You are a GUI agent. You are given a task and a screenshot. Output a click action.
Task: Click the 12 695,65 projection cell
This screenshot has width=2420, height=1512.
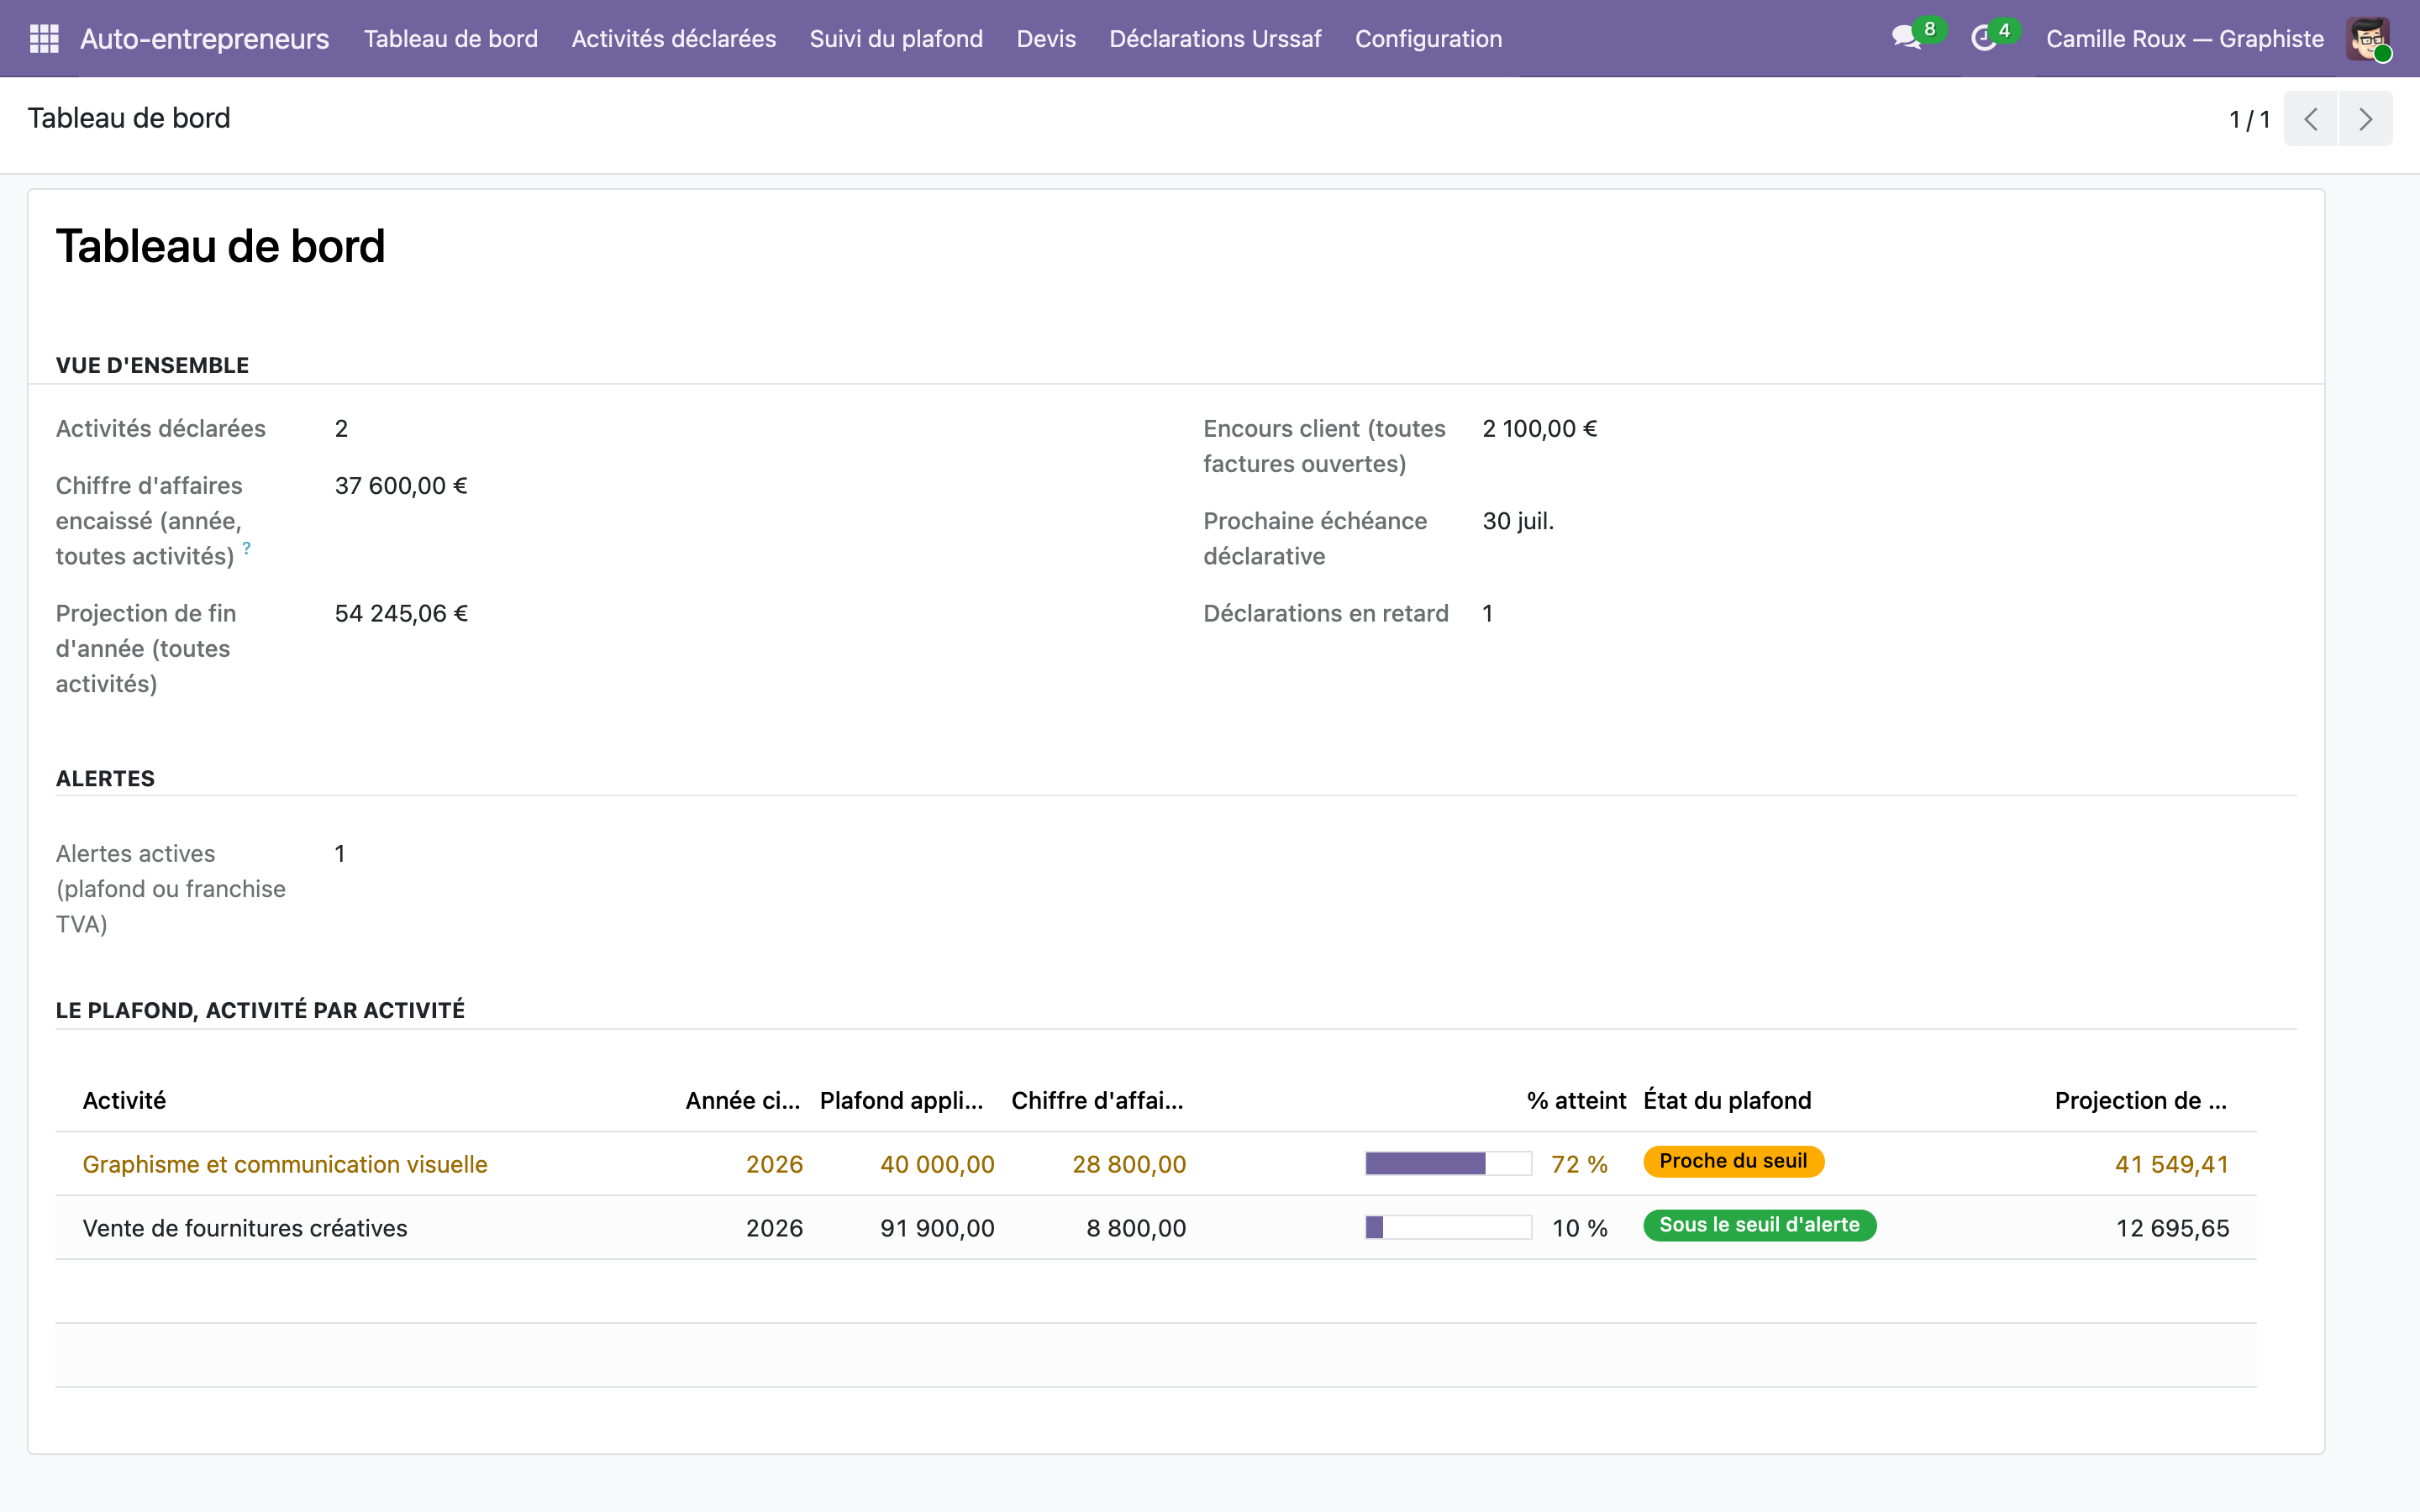(2173, 1228)
